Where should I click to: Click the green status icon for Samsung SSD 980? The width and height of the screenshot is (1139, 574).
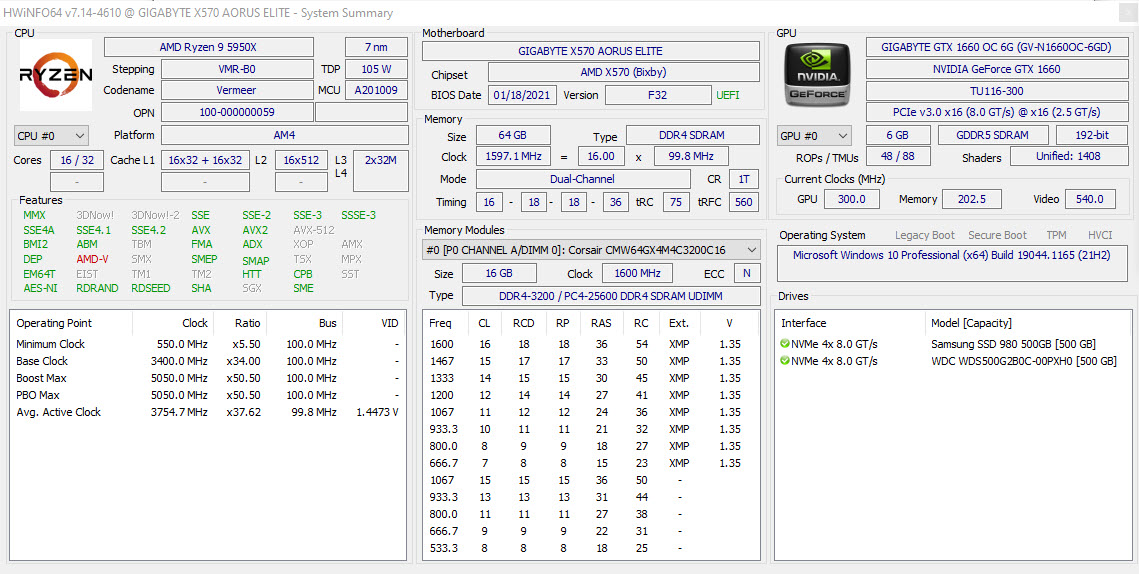(785, 344)
